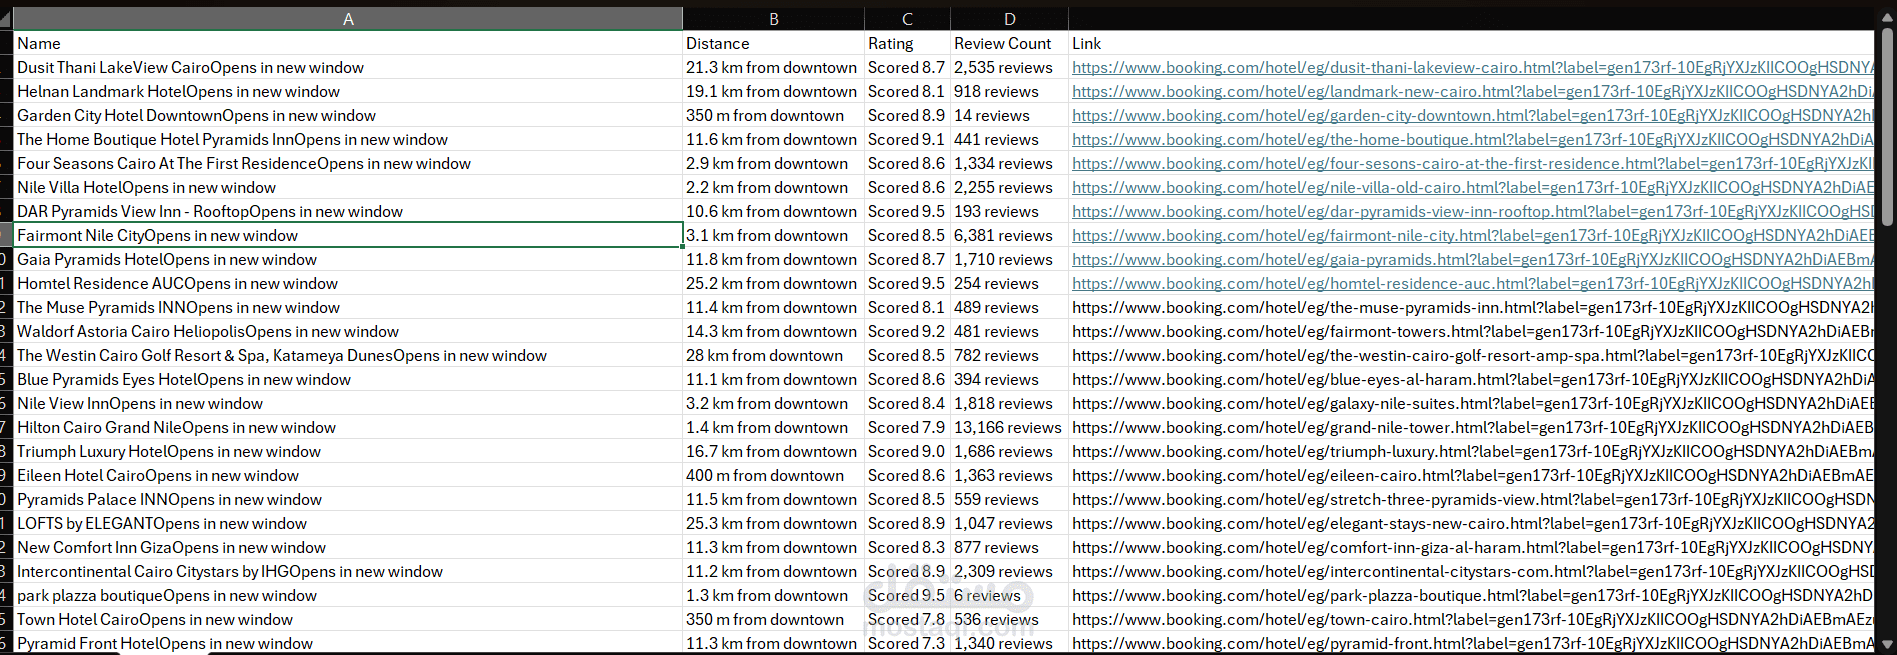
Task: Select column A header
Action: coord(348,19)
